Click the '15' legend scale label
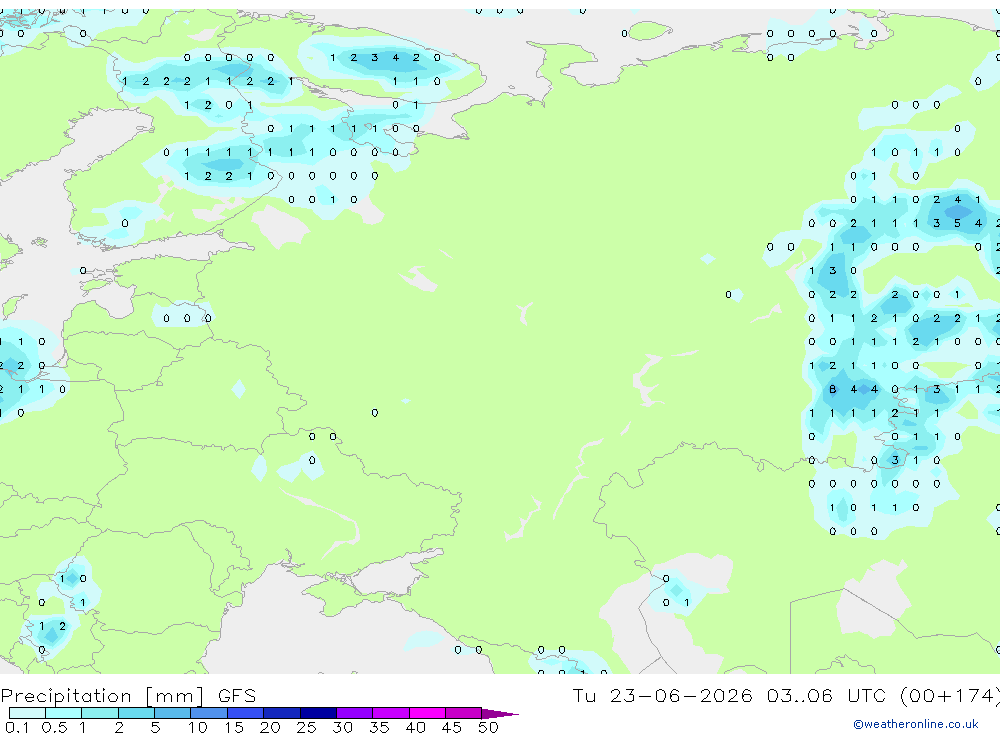Viewport: 1000px width, 733px height. [234, 727]
